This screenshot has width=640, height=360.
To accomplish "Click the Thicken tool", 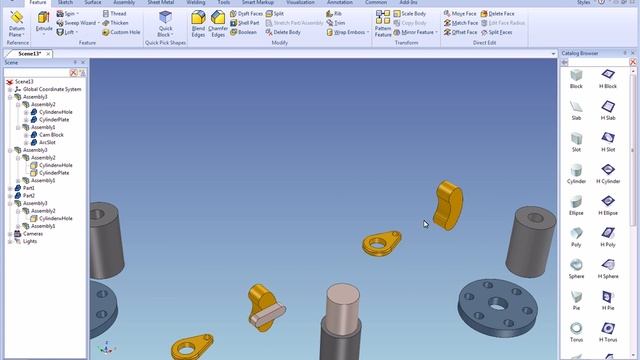I will point(116,23).
